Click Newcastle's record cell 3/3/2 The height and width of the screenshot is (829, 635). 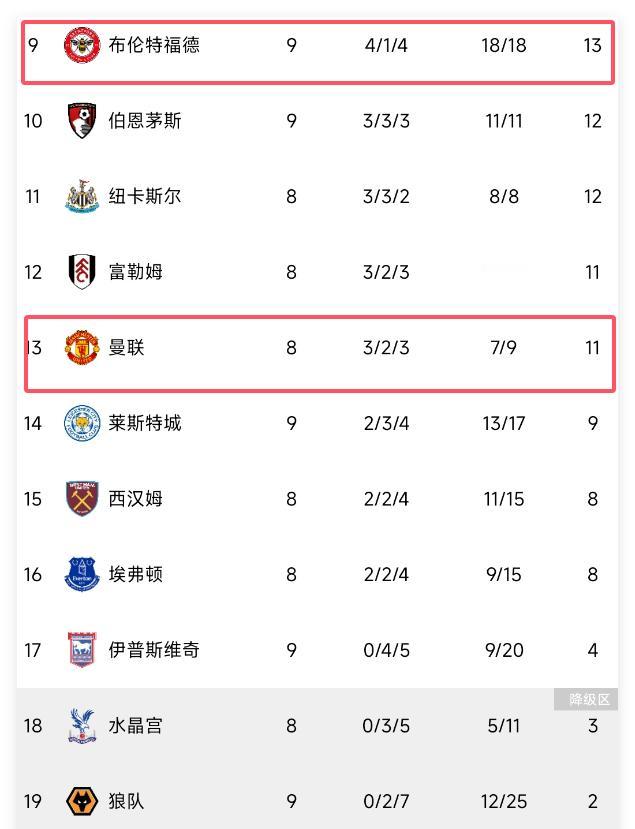pos(386,196)
